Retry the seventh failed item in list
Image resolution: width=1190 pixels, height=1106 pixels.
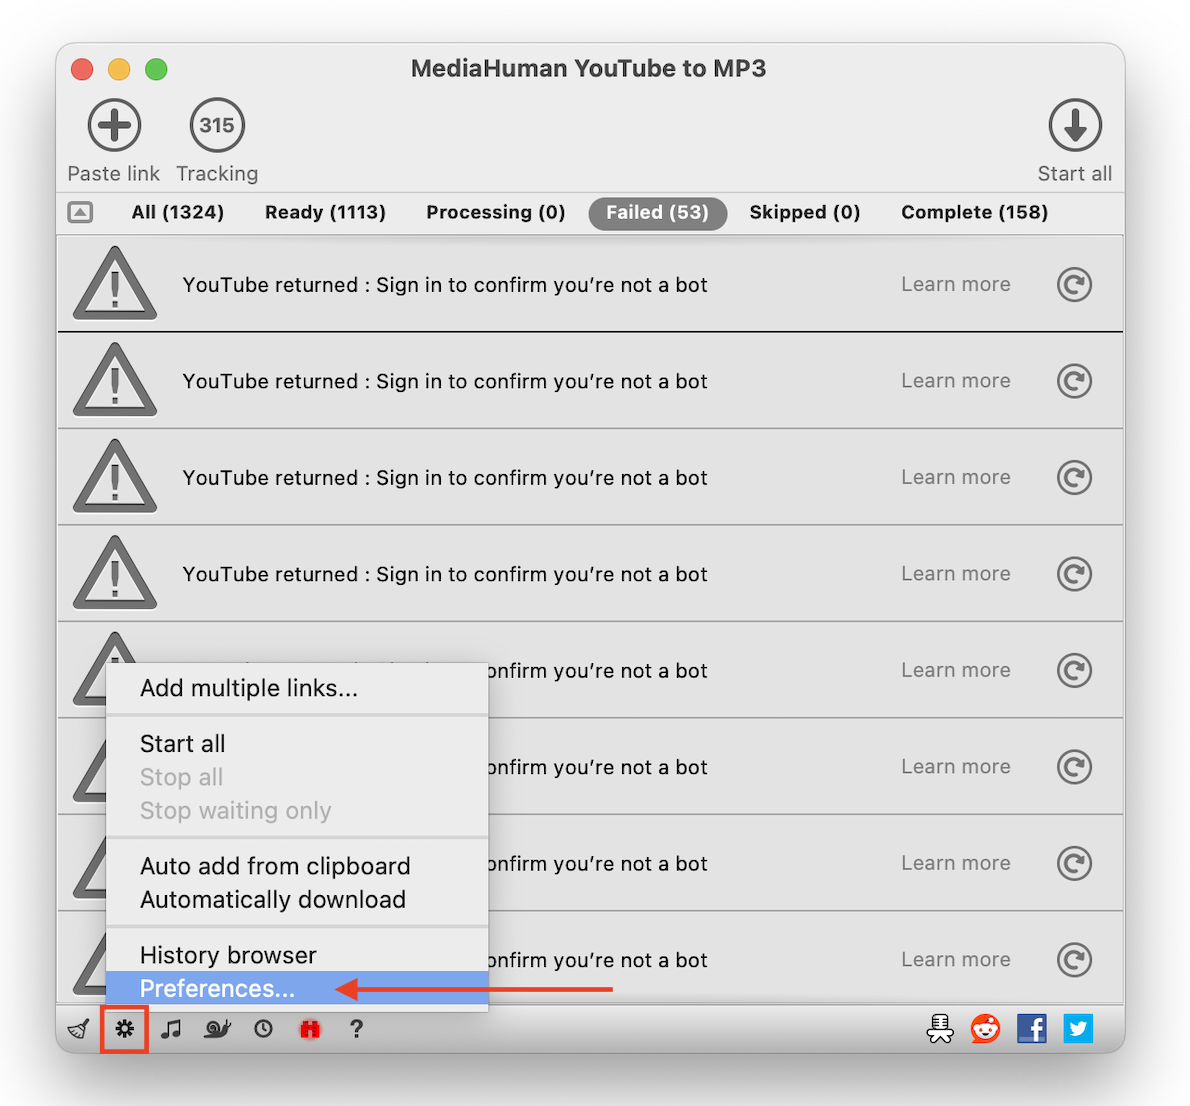click(1075, 863)
